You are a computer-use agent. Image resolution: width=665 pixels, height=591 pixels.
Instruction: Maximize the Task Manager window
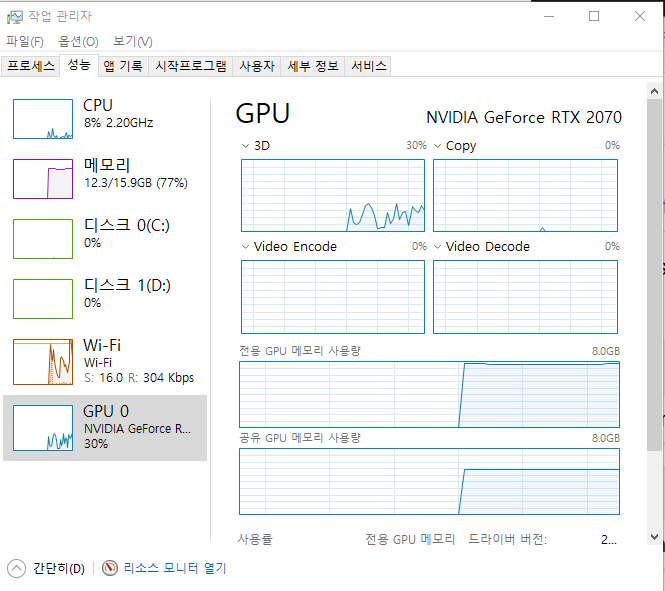[x=594, y=17]
